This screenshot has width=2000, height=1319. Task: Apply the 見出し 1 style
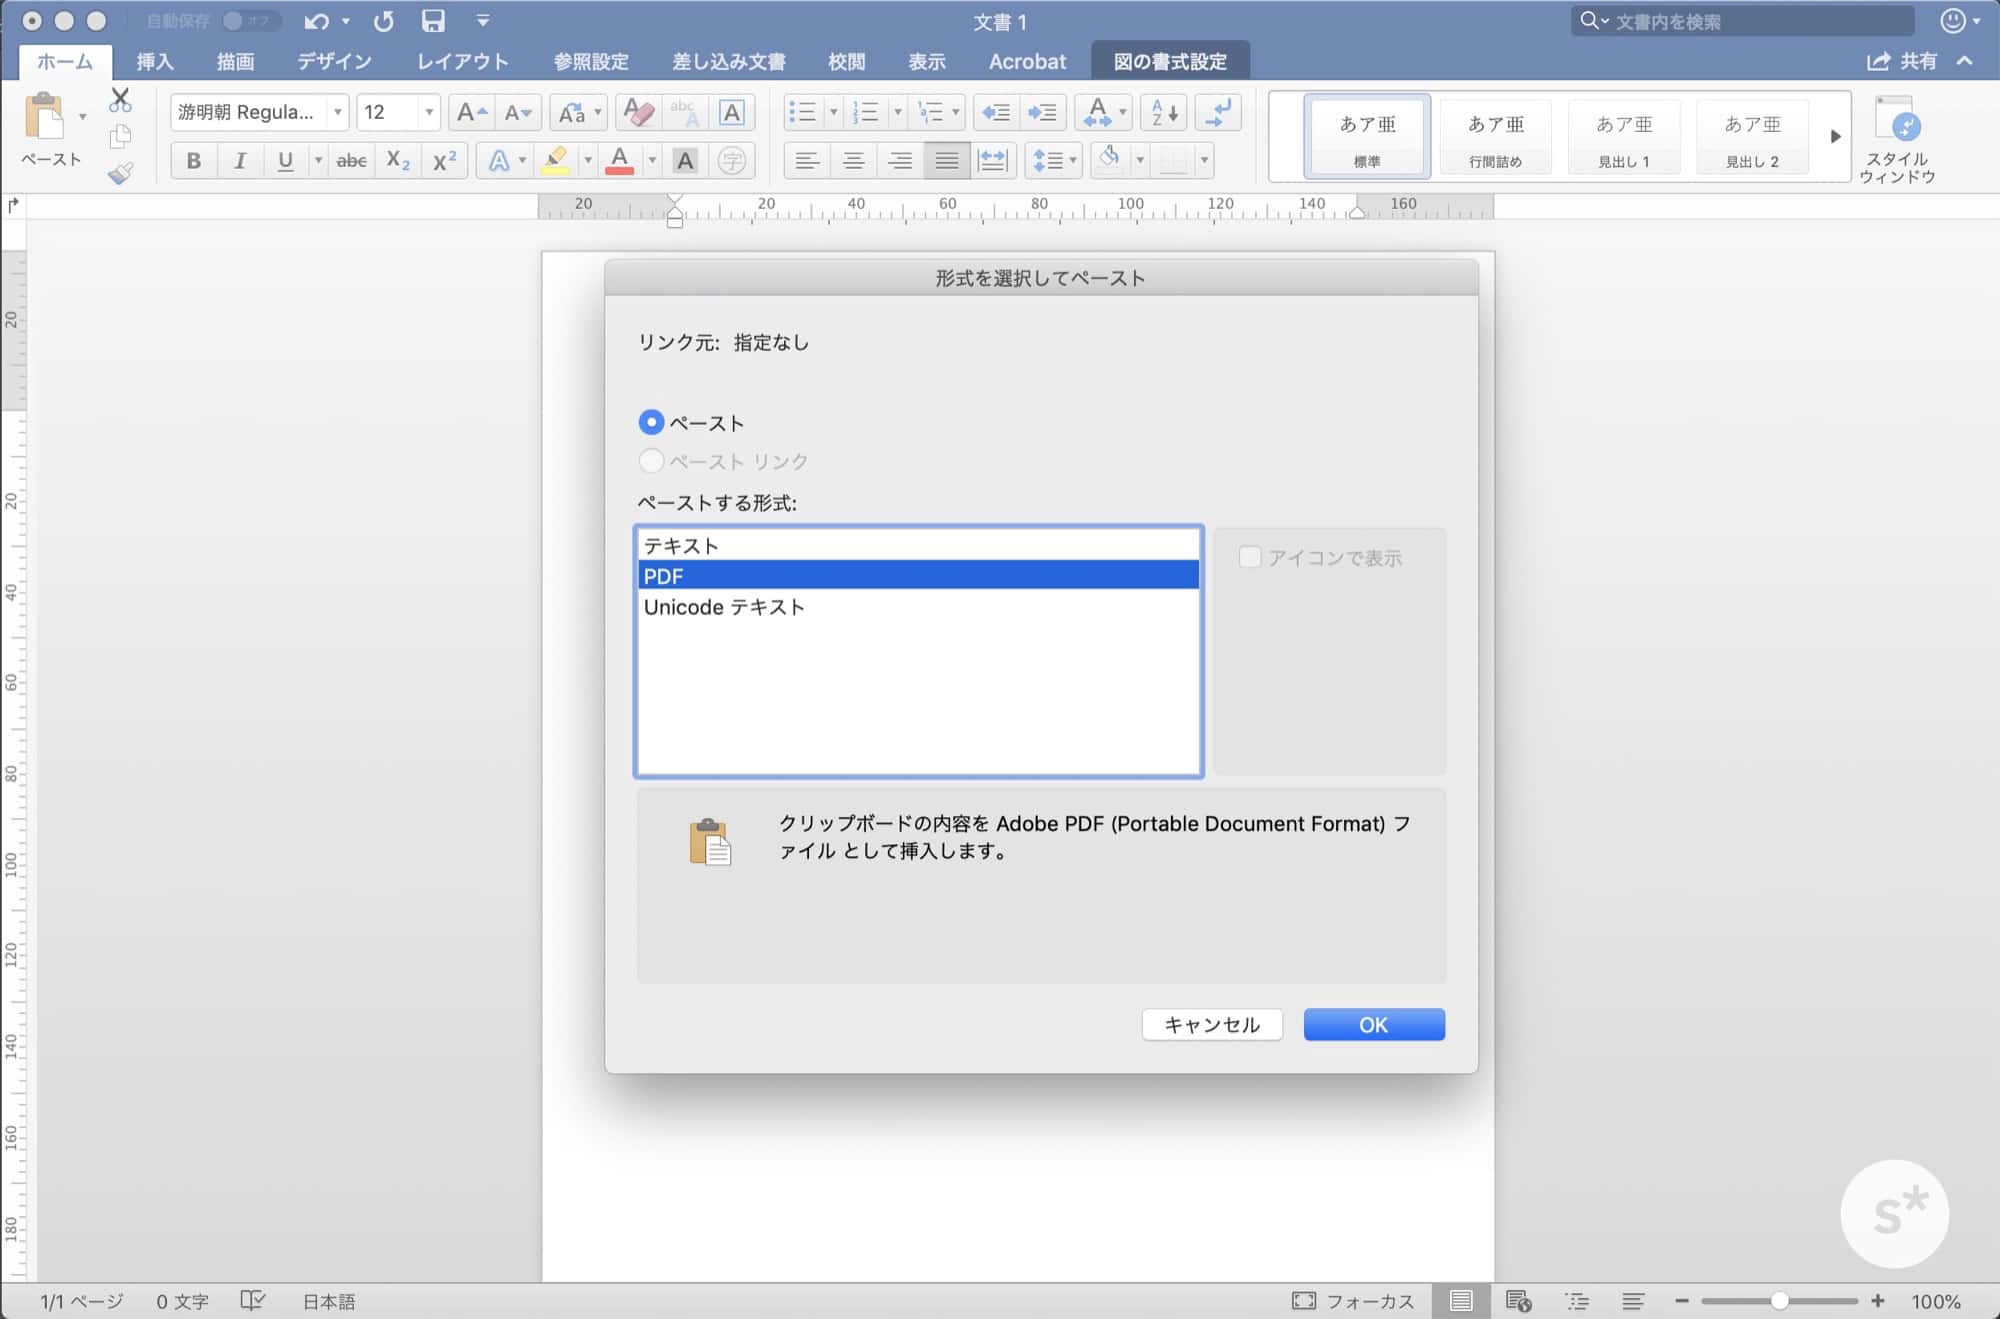click(1624, 136)
